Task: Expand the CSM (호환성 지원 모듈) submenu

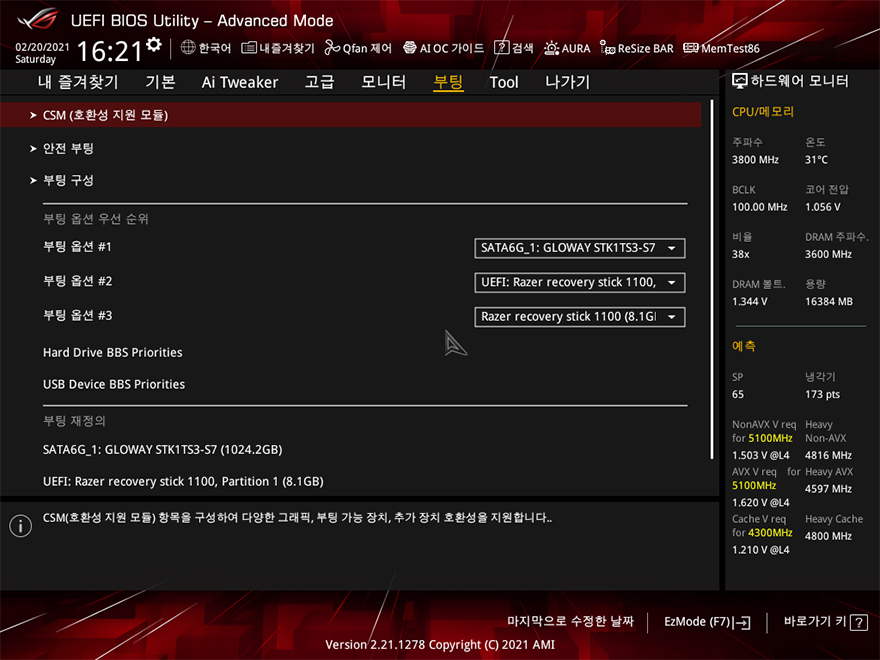Action: point(351,115)
